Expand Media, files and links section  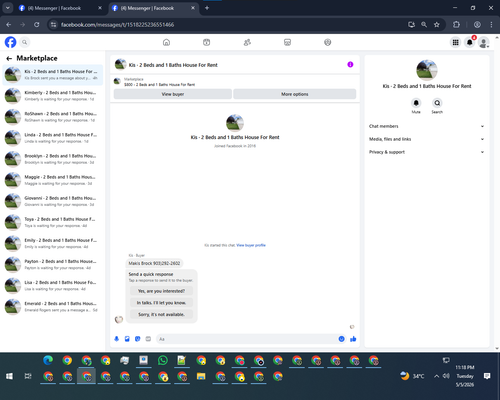[426, 139]
